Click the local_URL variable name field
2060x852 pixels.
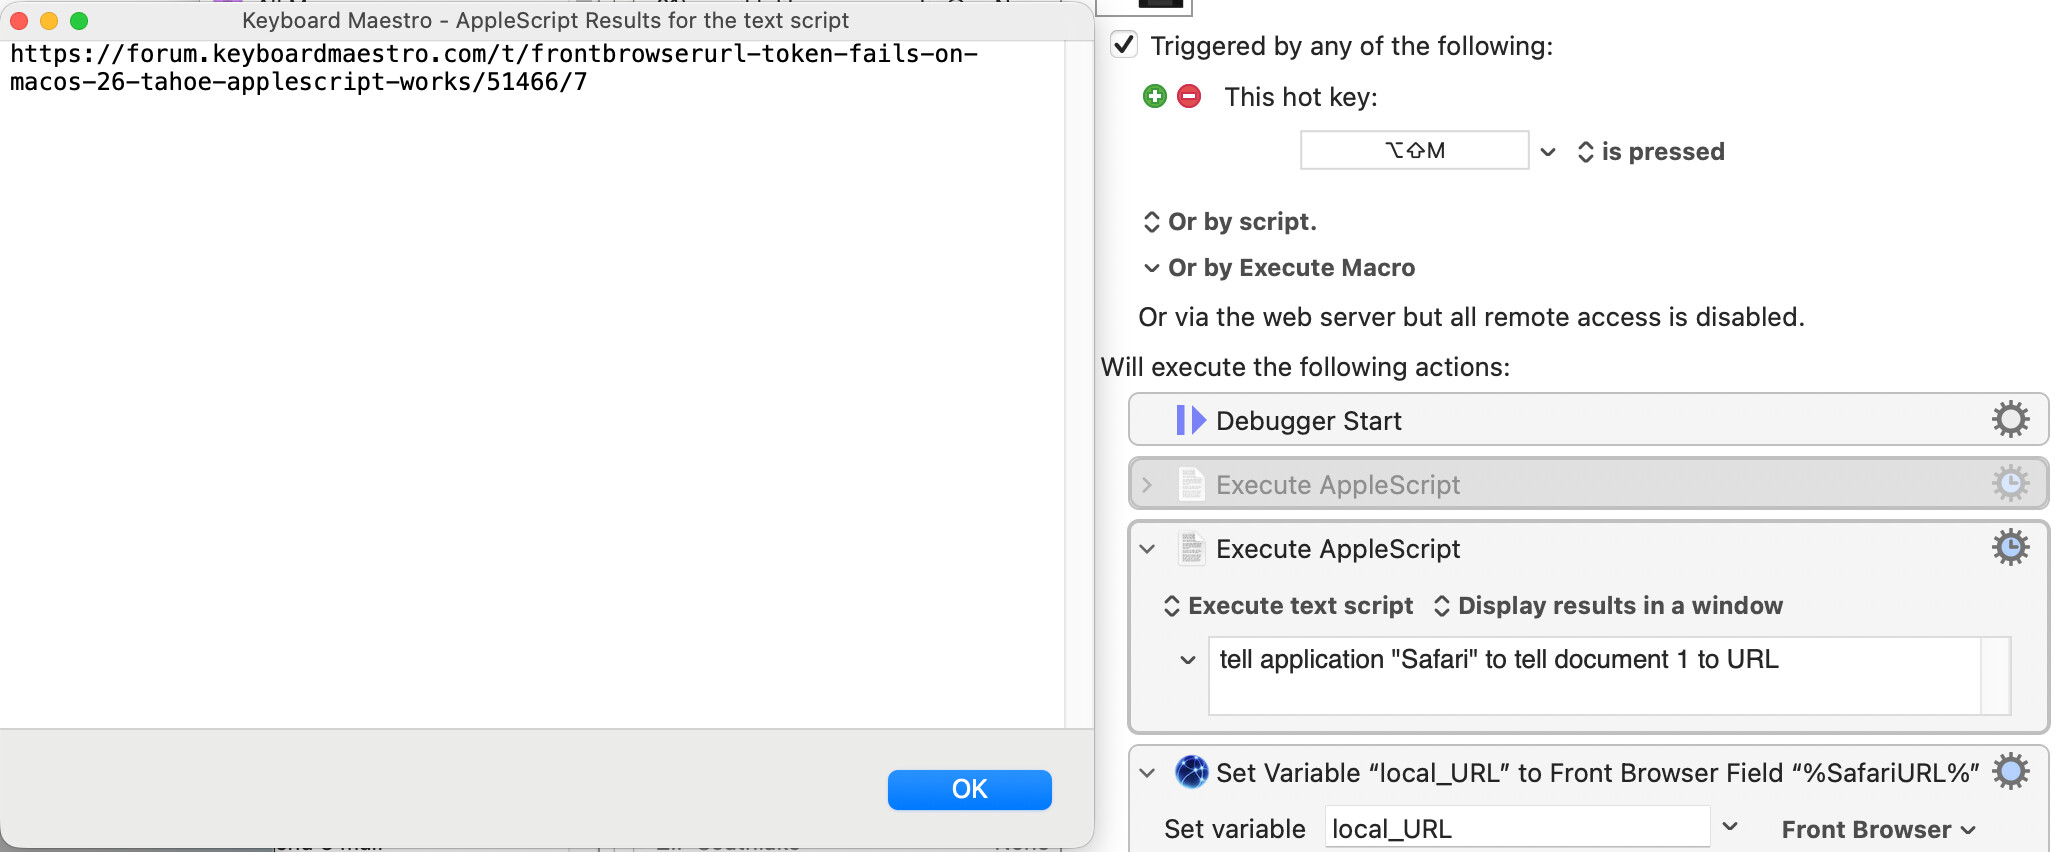pyautogui.click(x=1517, y=828)
